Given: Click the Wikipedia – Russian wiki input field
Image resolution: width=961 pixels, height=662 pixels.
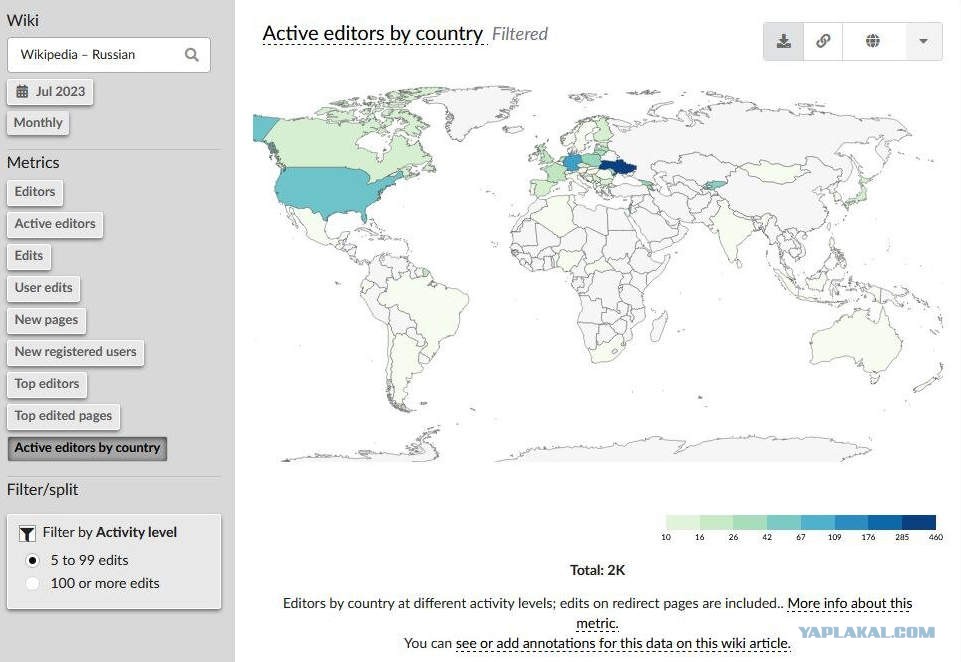Looking at the screenshot, I should tap(109, 55).
